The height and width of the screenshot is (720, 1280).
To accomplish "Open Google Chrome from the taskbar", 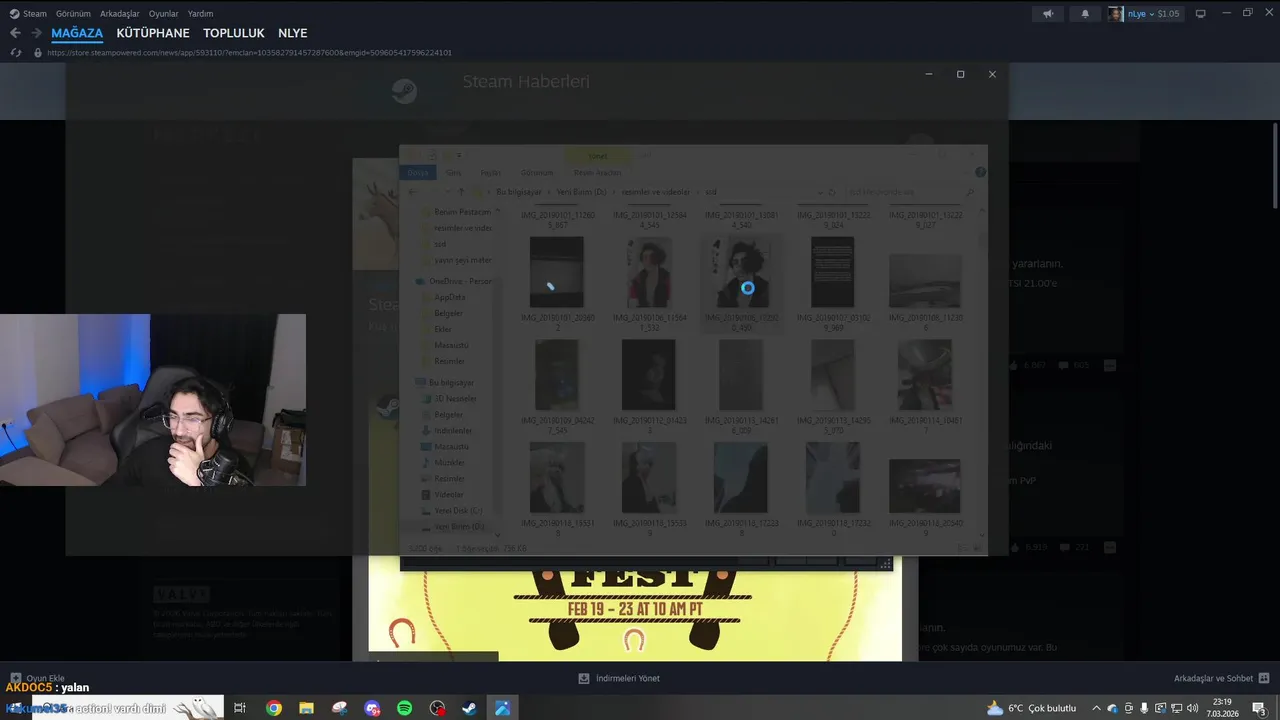I will click(x=273, y=708).
